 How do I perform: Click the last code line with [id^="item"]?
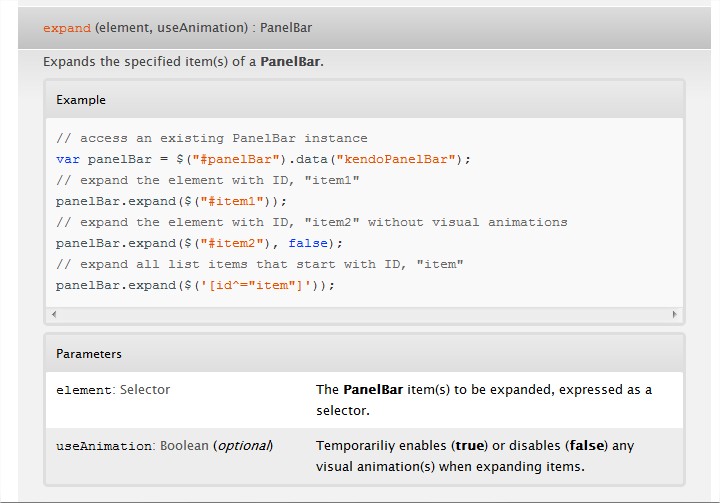[195, 285]
